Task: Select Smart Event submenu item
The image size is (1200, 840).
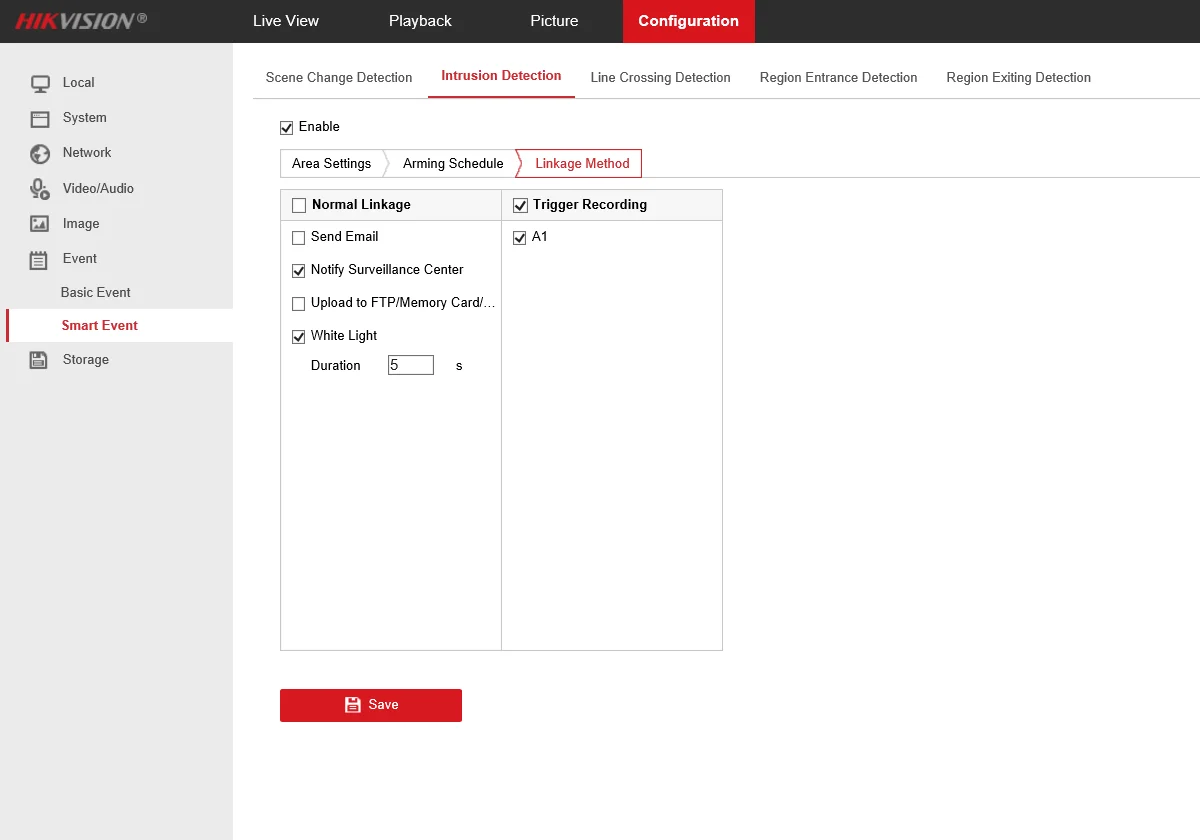Action: point(100,326)
